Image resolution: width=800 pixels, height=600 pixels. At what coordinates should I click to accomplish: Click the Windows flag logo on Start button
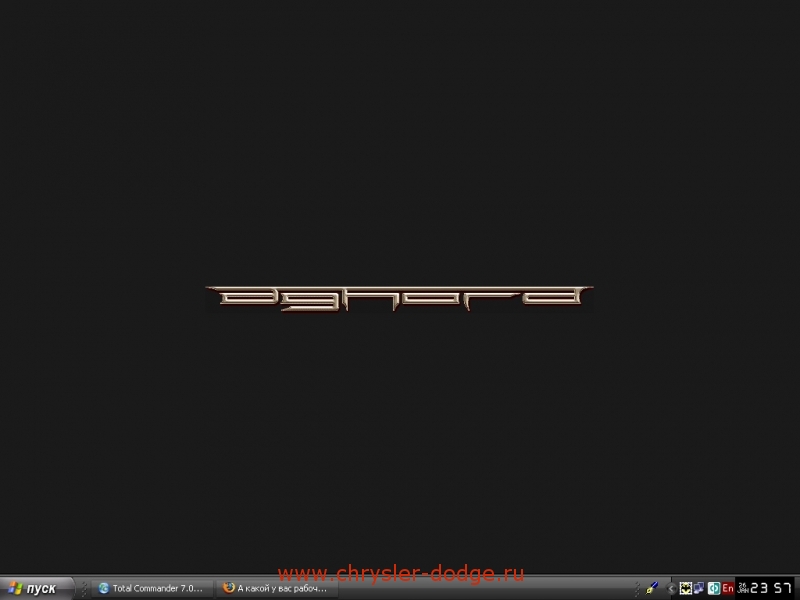point(15,588)
